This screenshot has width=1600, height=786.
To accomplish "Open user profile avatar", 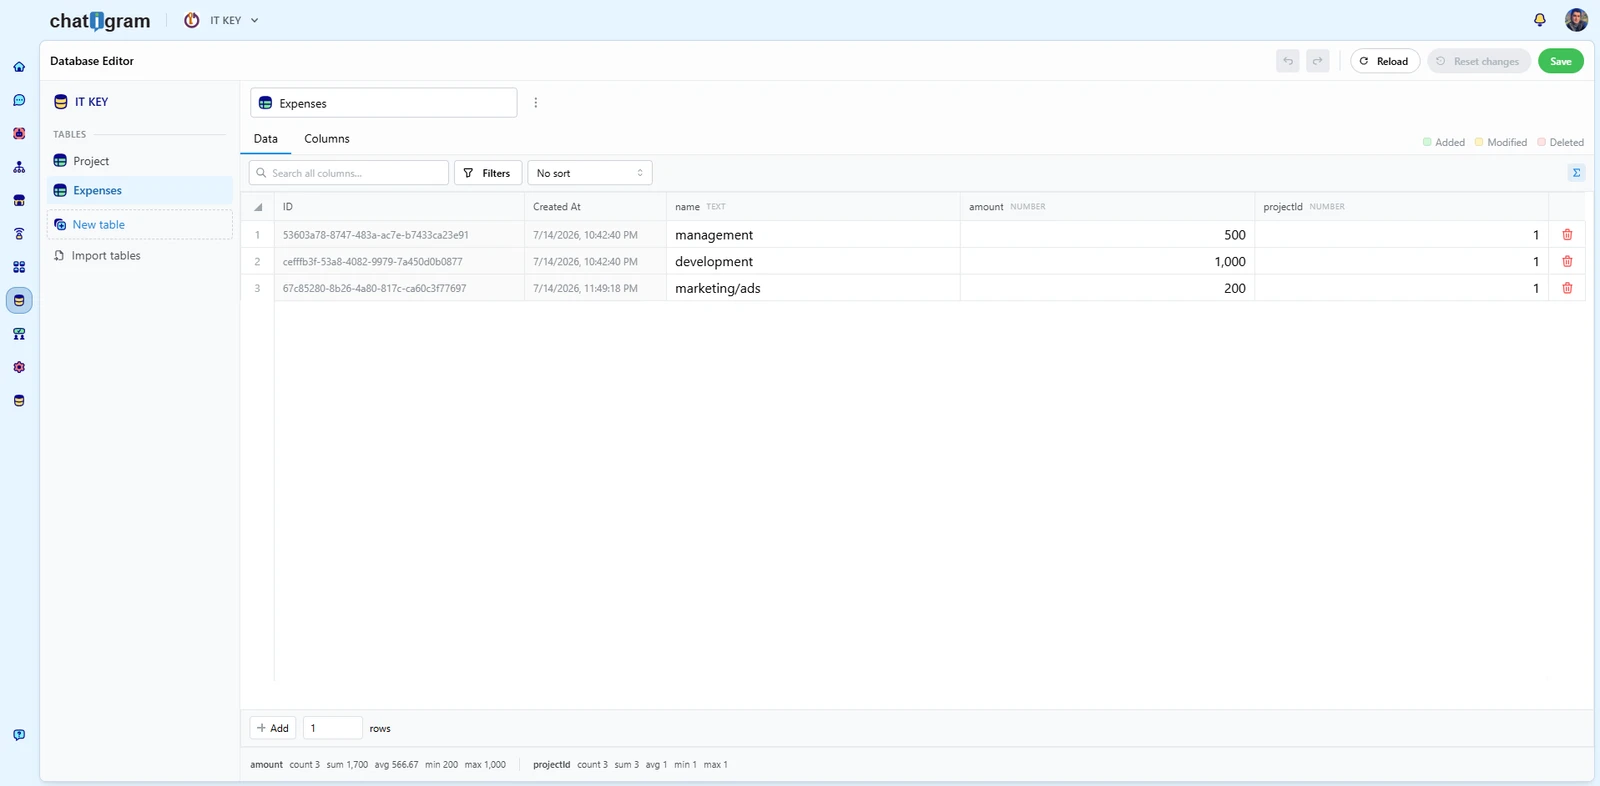I will coord(1576,20).
